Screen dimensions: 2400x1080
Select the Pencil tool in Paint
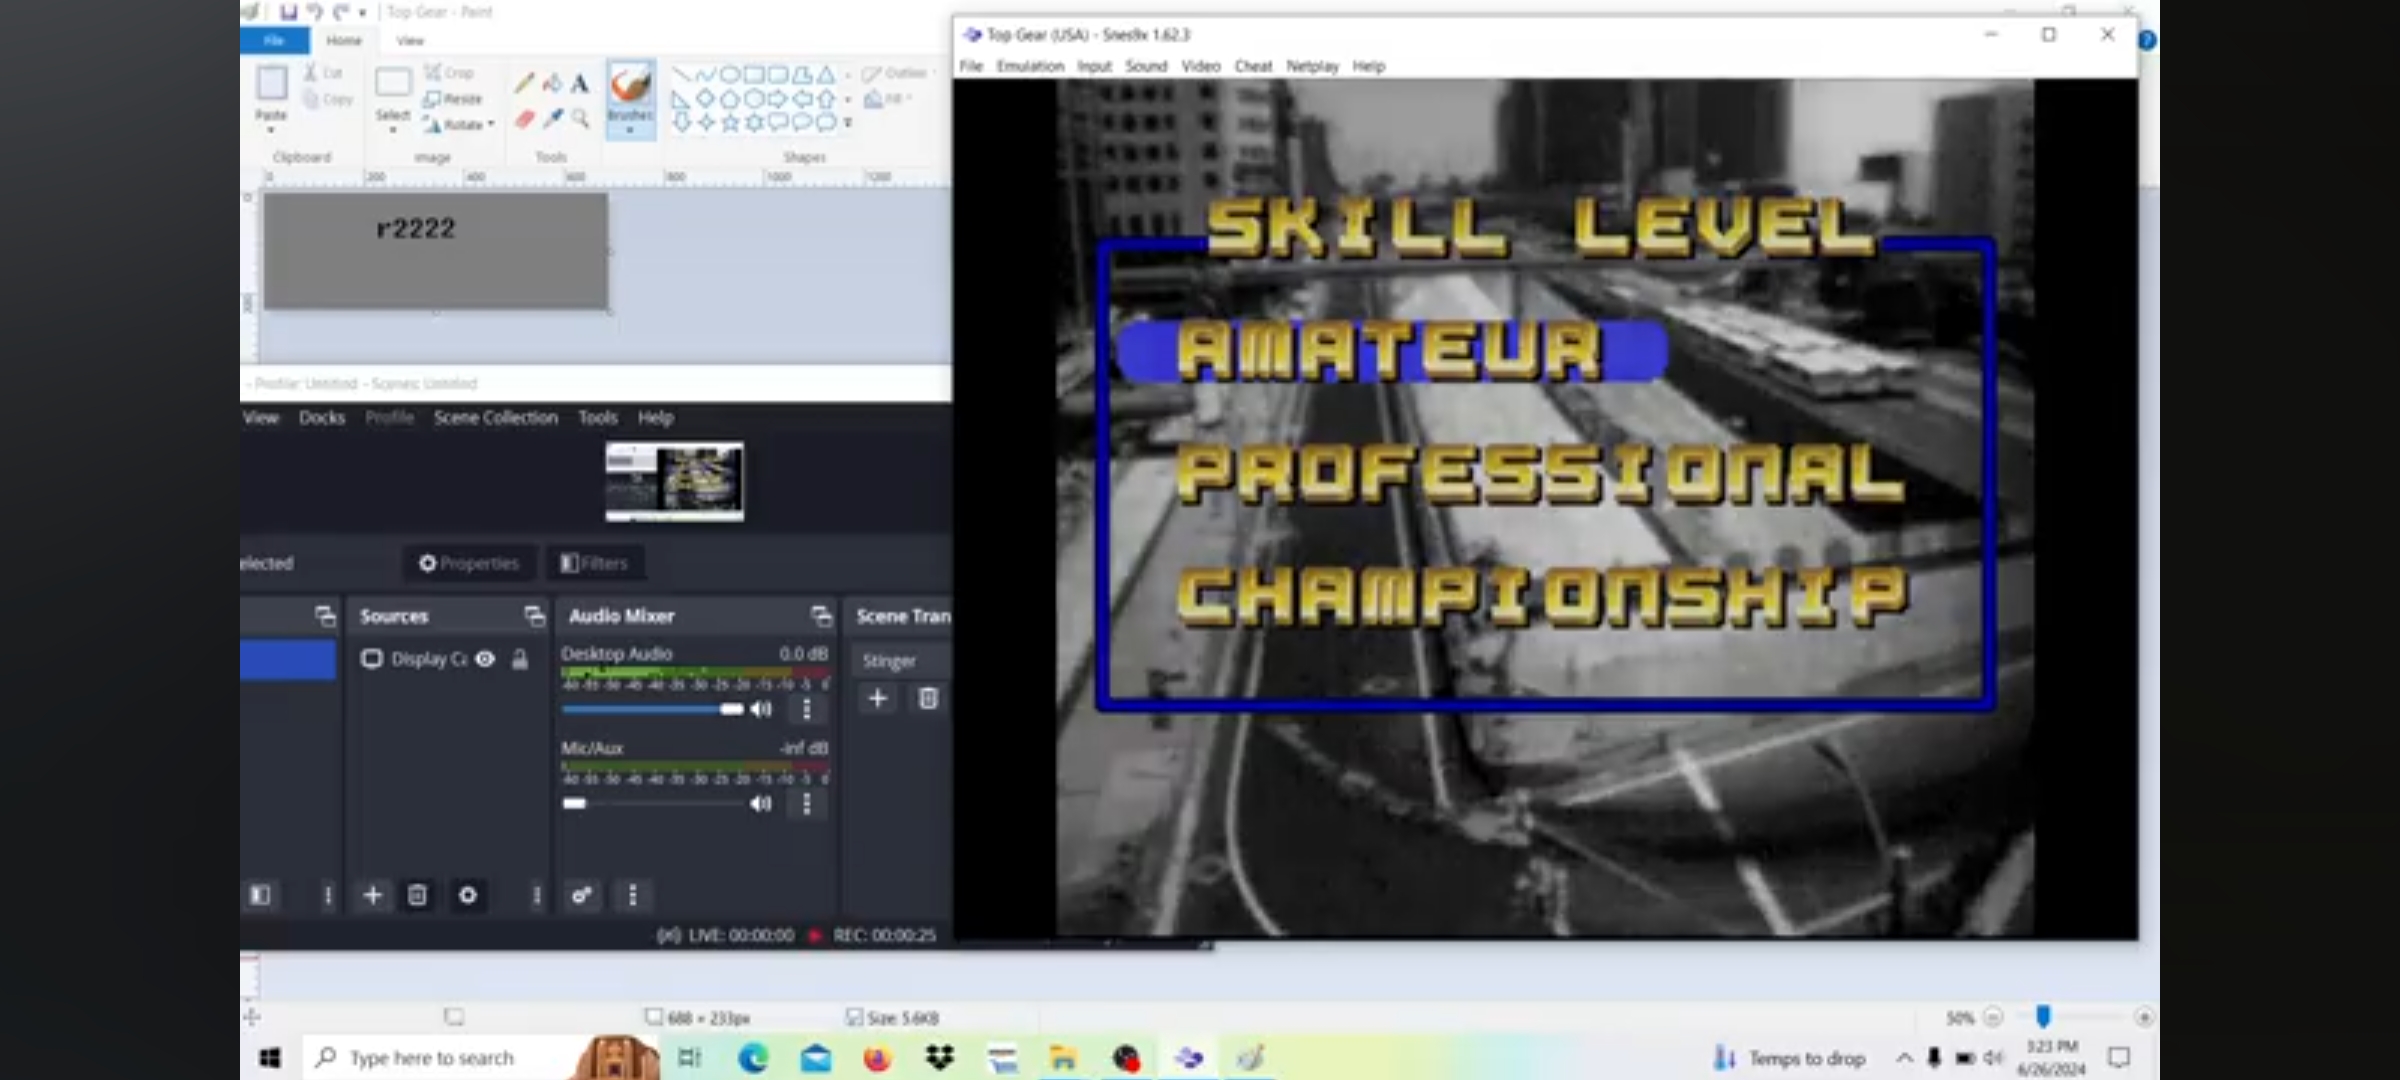524,84
